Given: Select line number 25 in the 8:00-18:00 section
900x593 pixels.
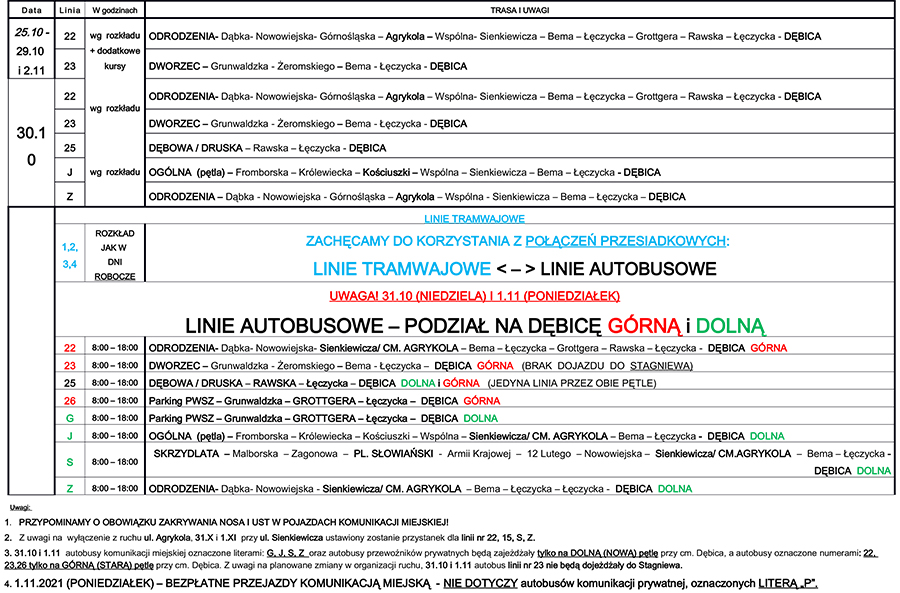Looking at the screenshot, I should click(x=70, y=383).
